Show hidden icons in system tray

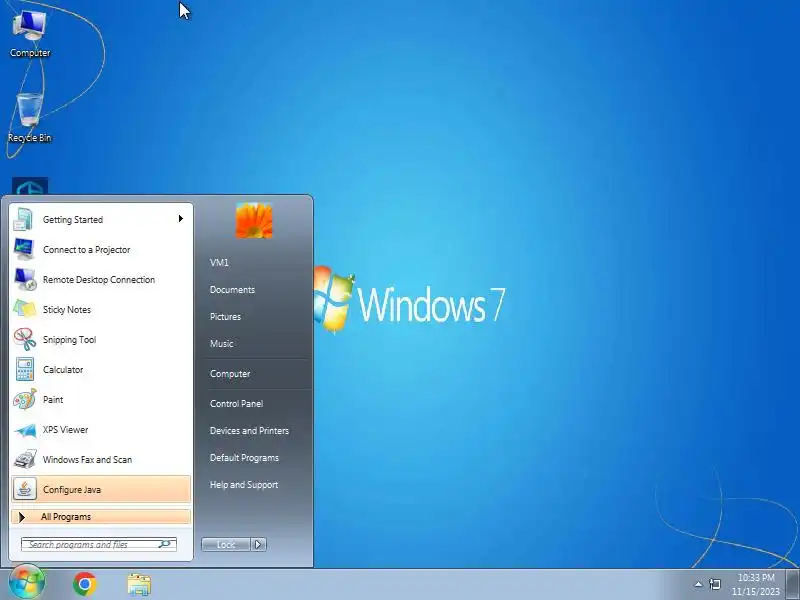click(698, 584)
